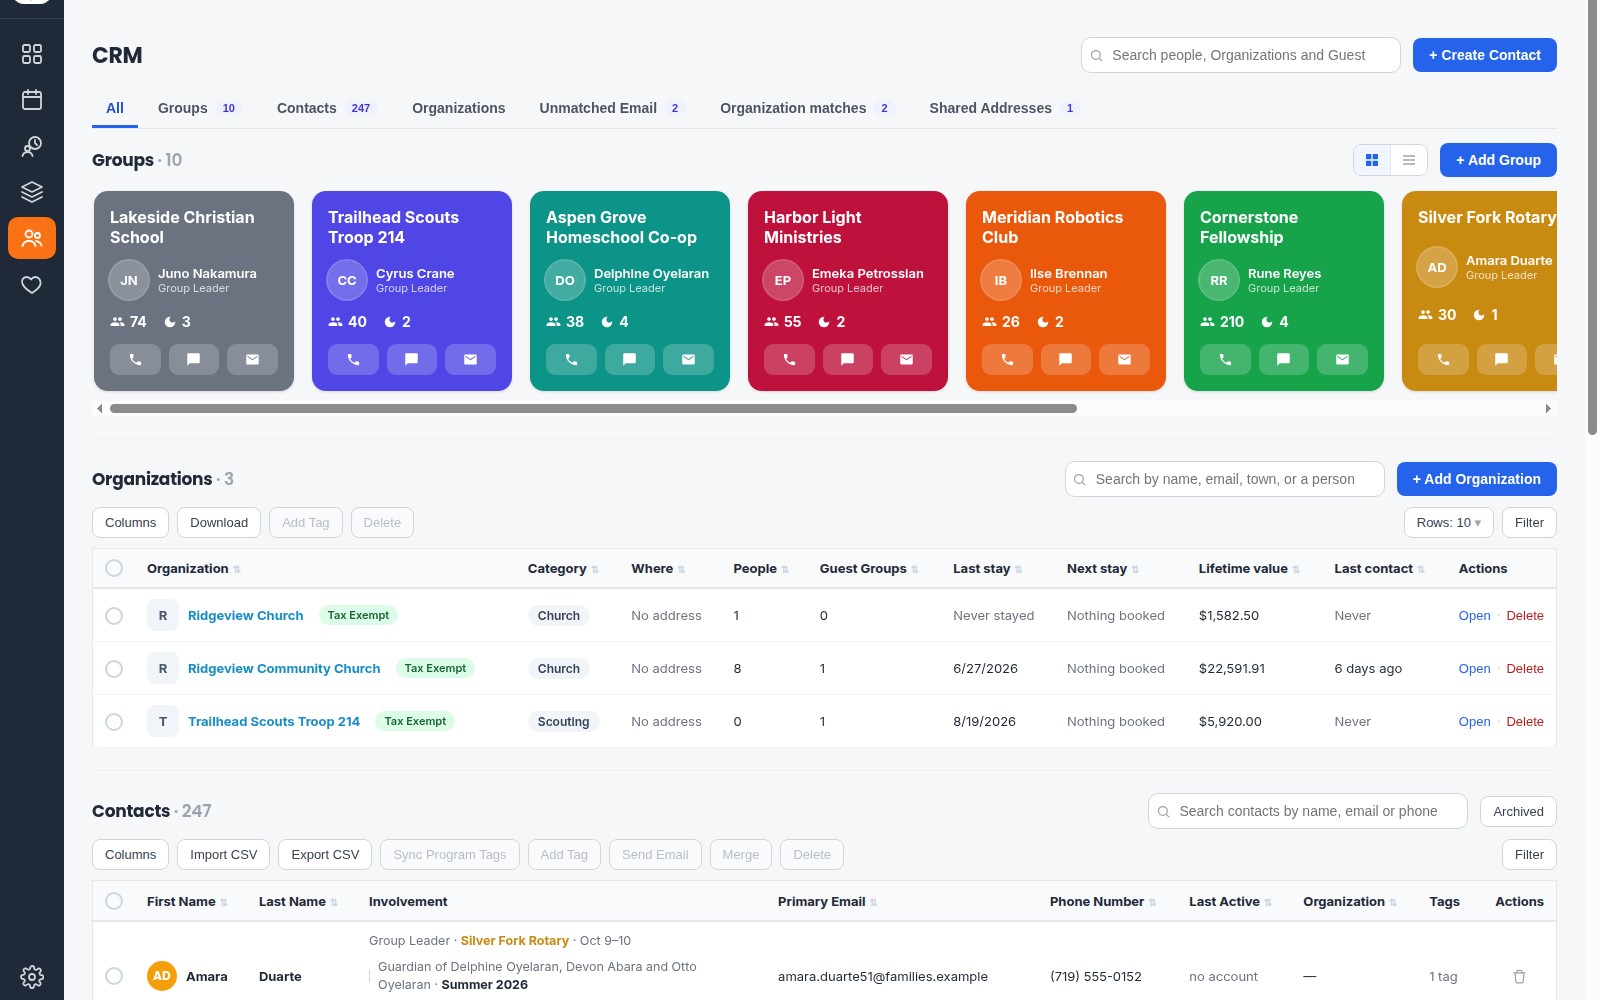Viewport: 1600px width, 1000px height.
Task: Sort contacts by Last Active column
Action: (x=1230, y=902)
